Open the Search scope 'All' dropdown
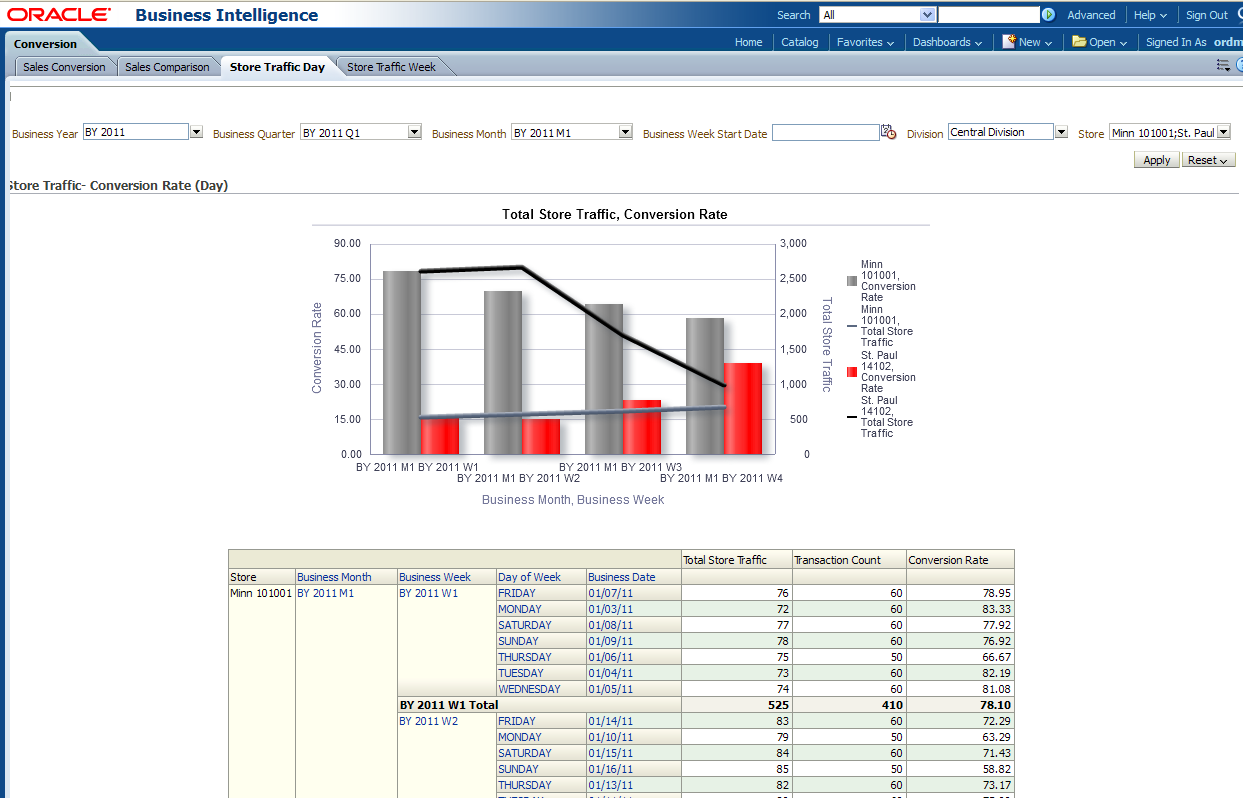Screen dimensions: 1243x798 [927, 15]
